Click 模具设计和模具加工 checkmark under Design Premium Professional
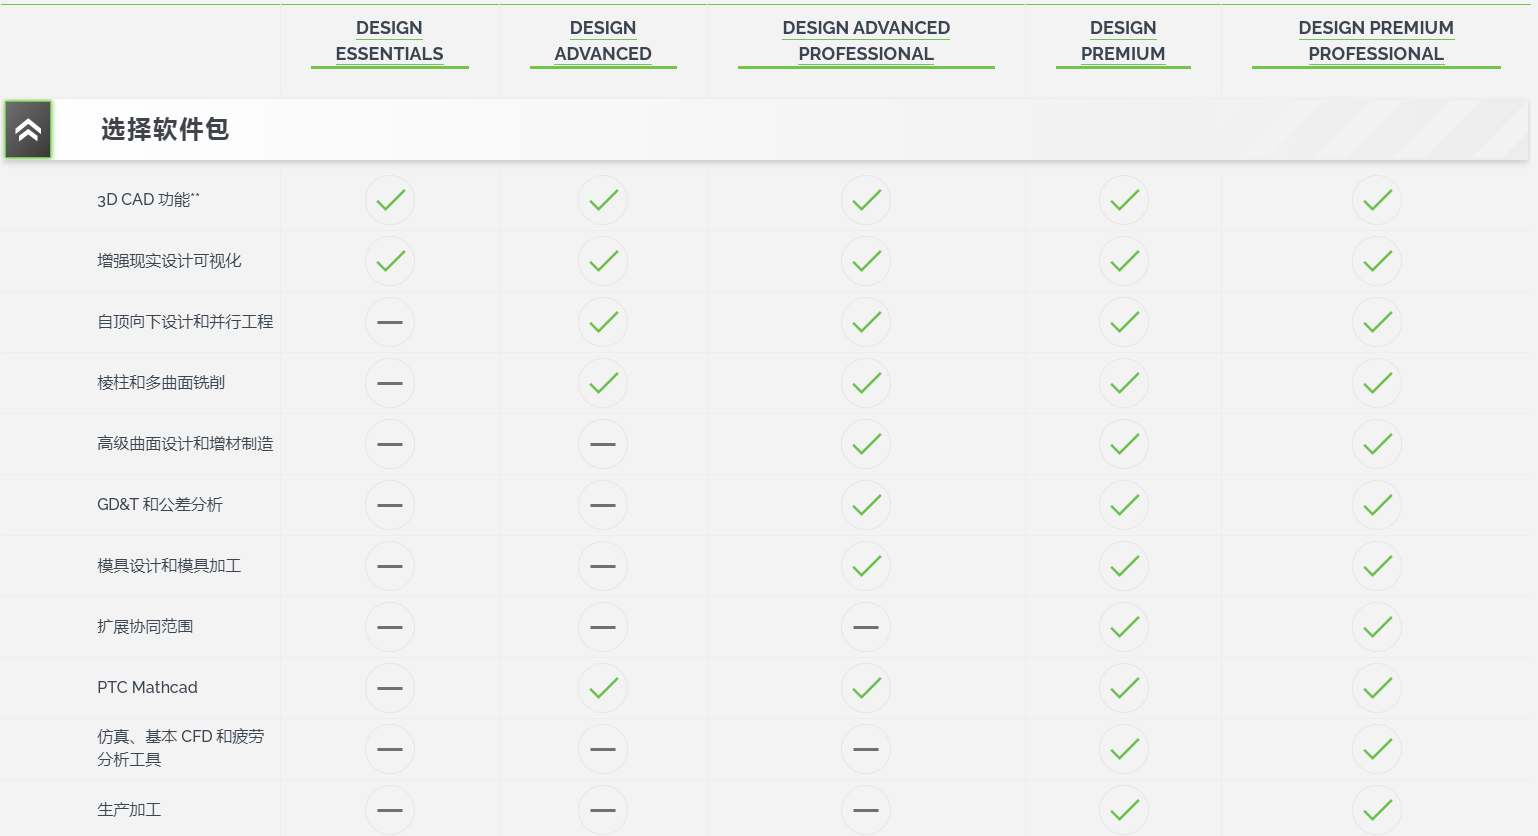The height and width of the screenshot is (836, 1538). 1377,566
